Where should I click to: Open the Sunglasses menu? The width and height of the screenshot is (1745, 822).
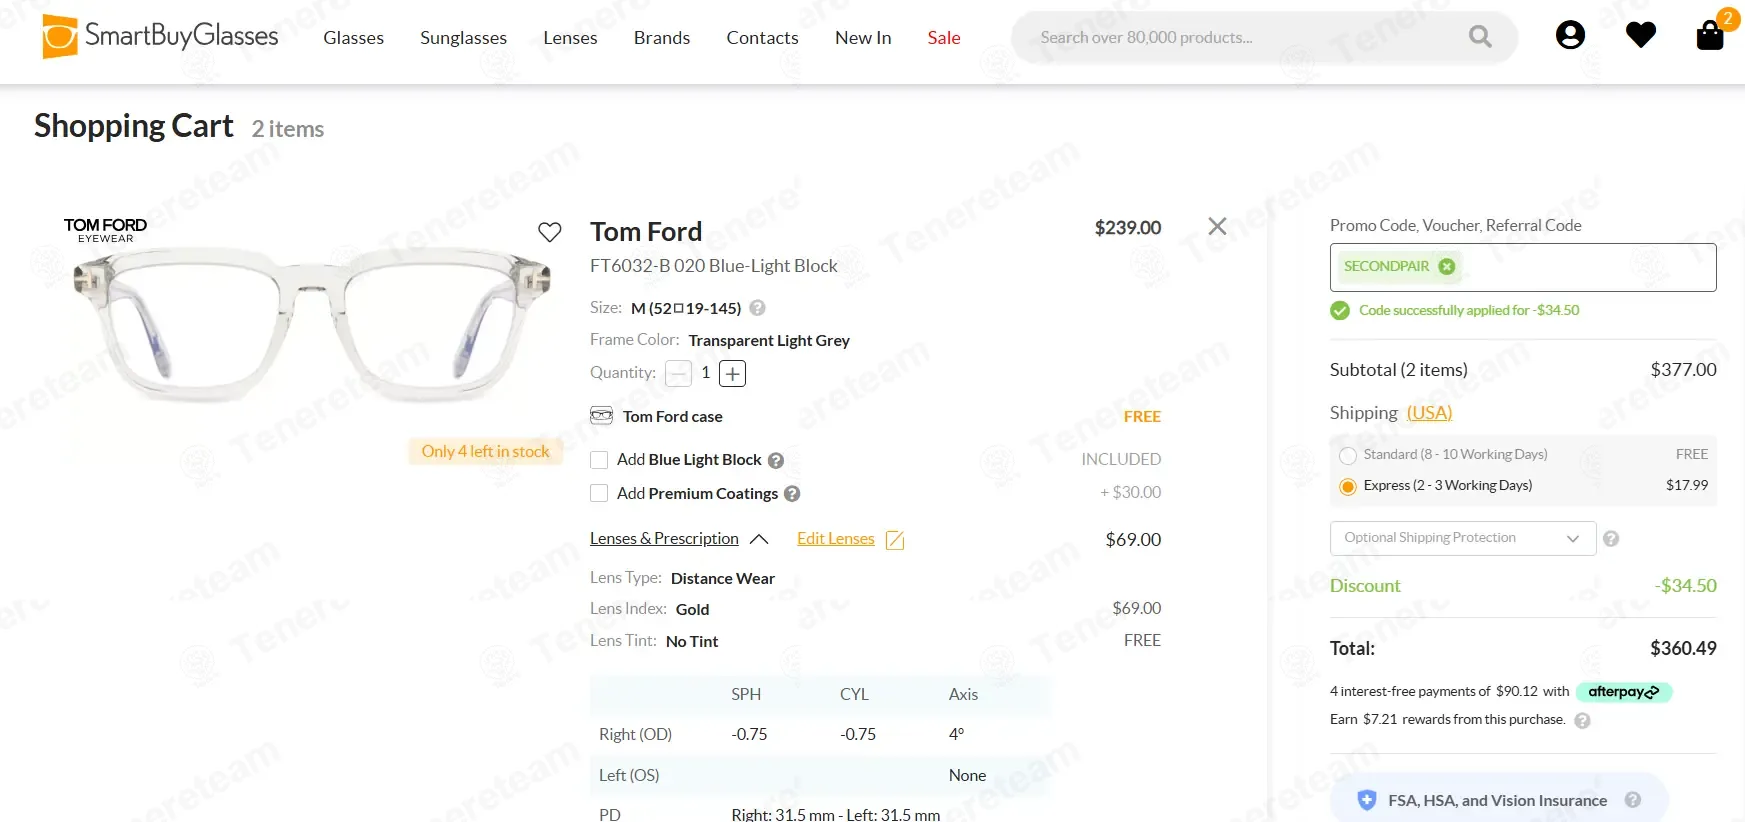click(463, 38)
